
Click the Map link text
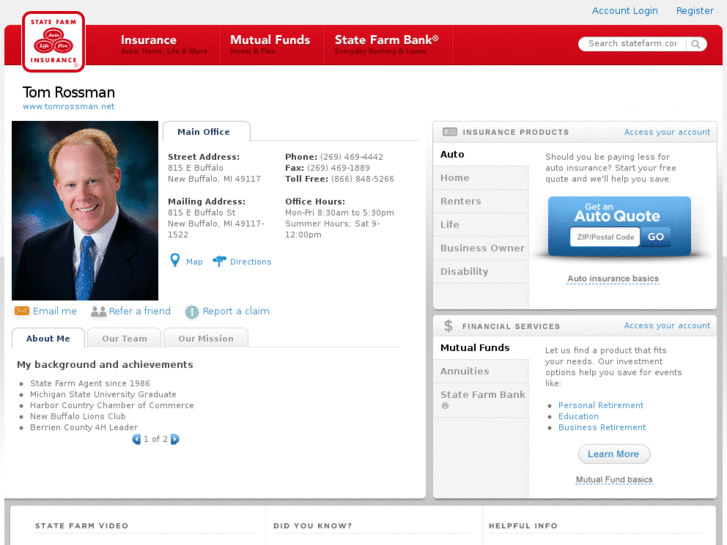[194, 262]
